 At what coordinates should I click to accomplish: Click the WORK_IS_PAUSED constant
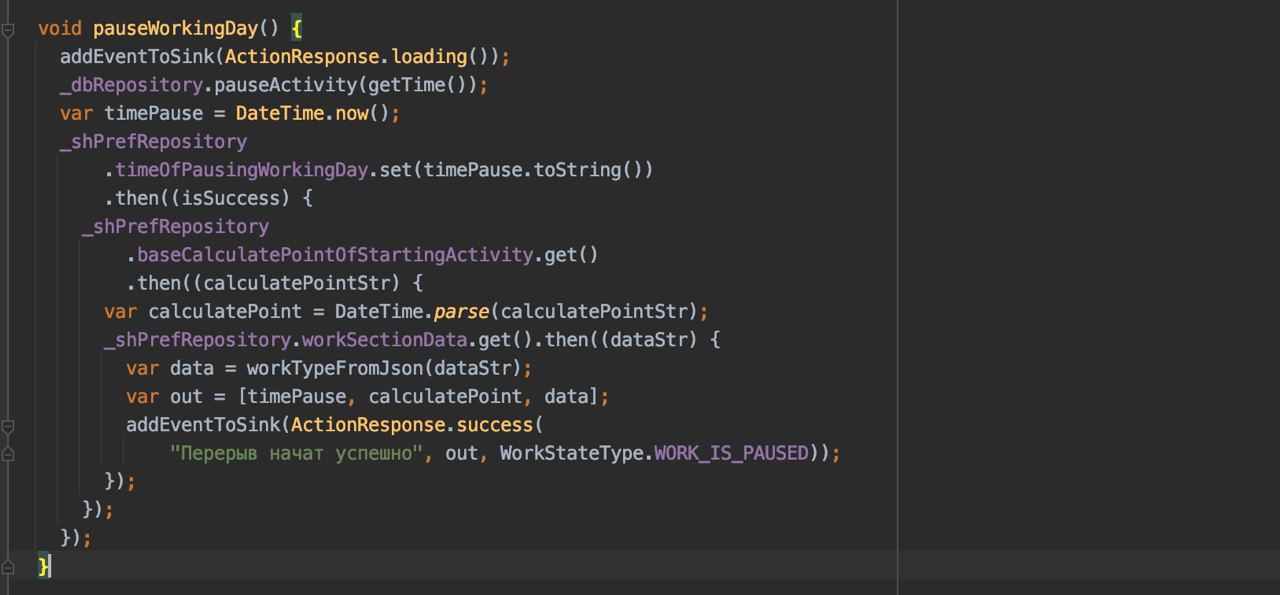(x=731, y=453)
